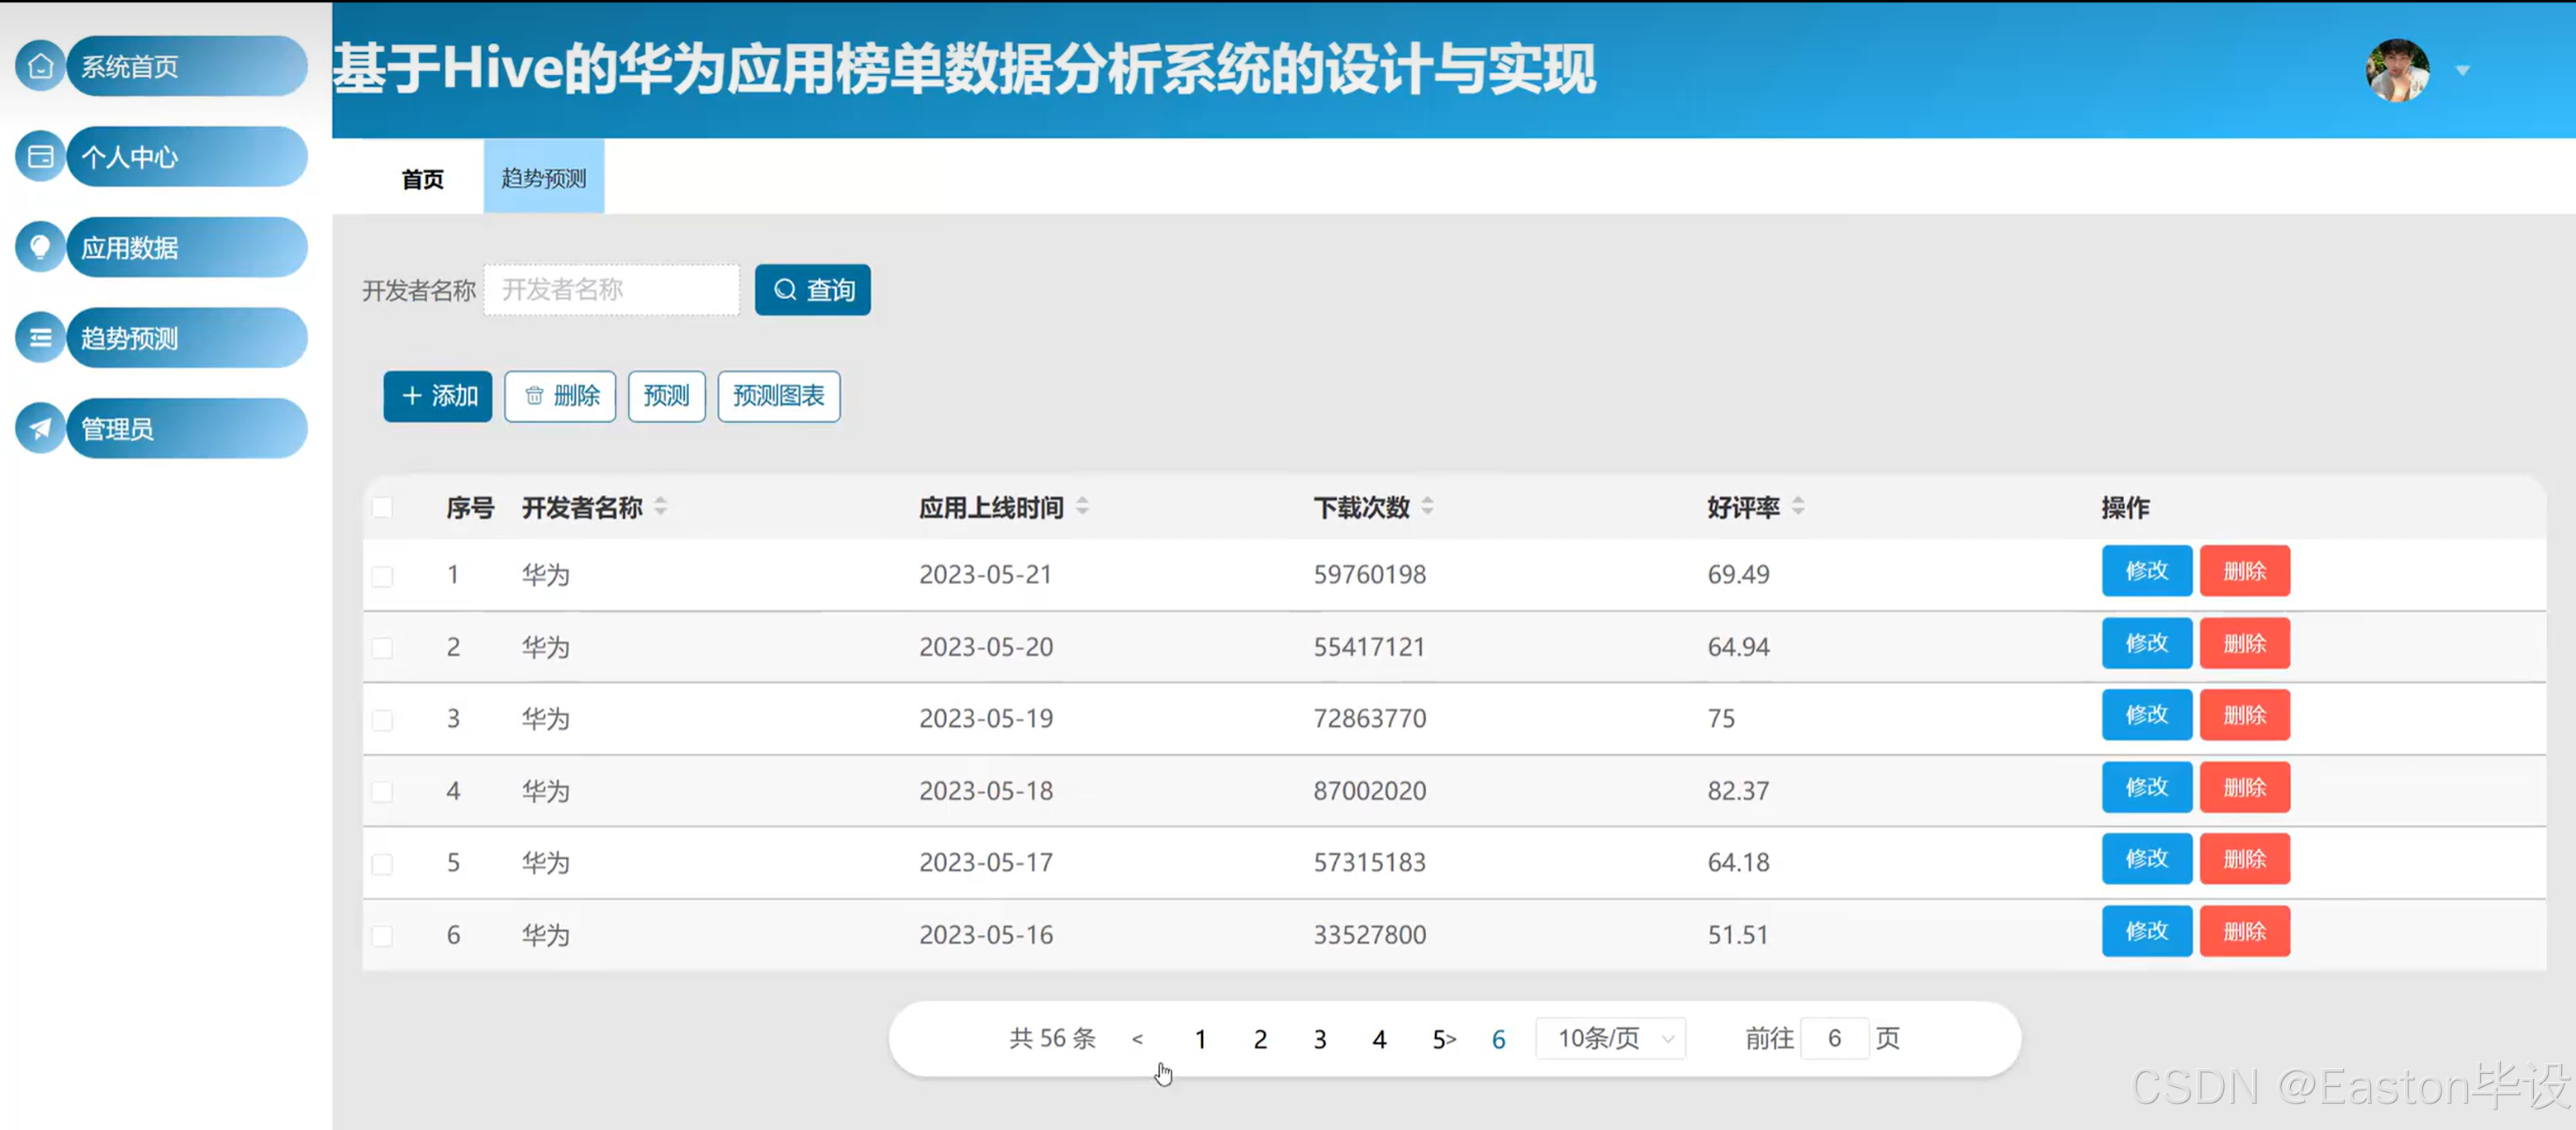Click 修改 for the 2023-05-18 row
The image size is (2576, 1130).
(2147, 787)
